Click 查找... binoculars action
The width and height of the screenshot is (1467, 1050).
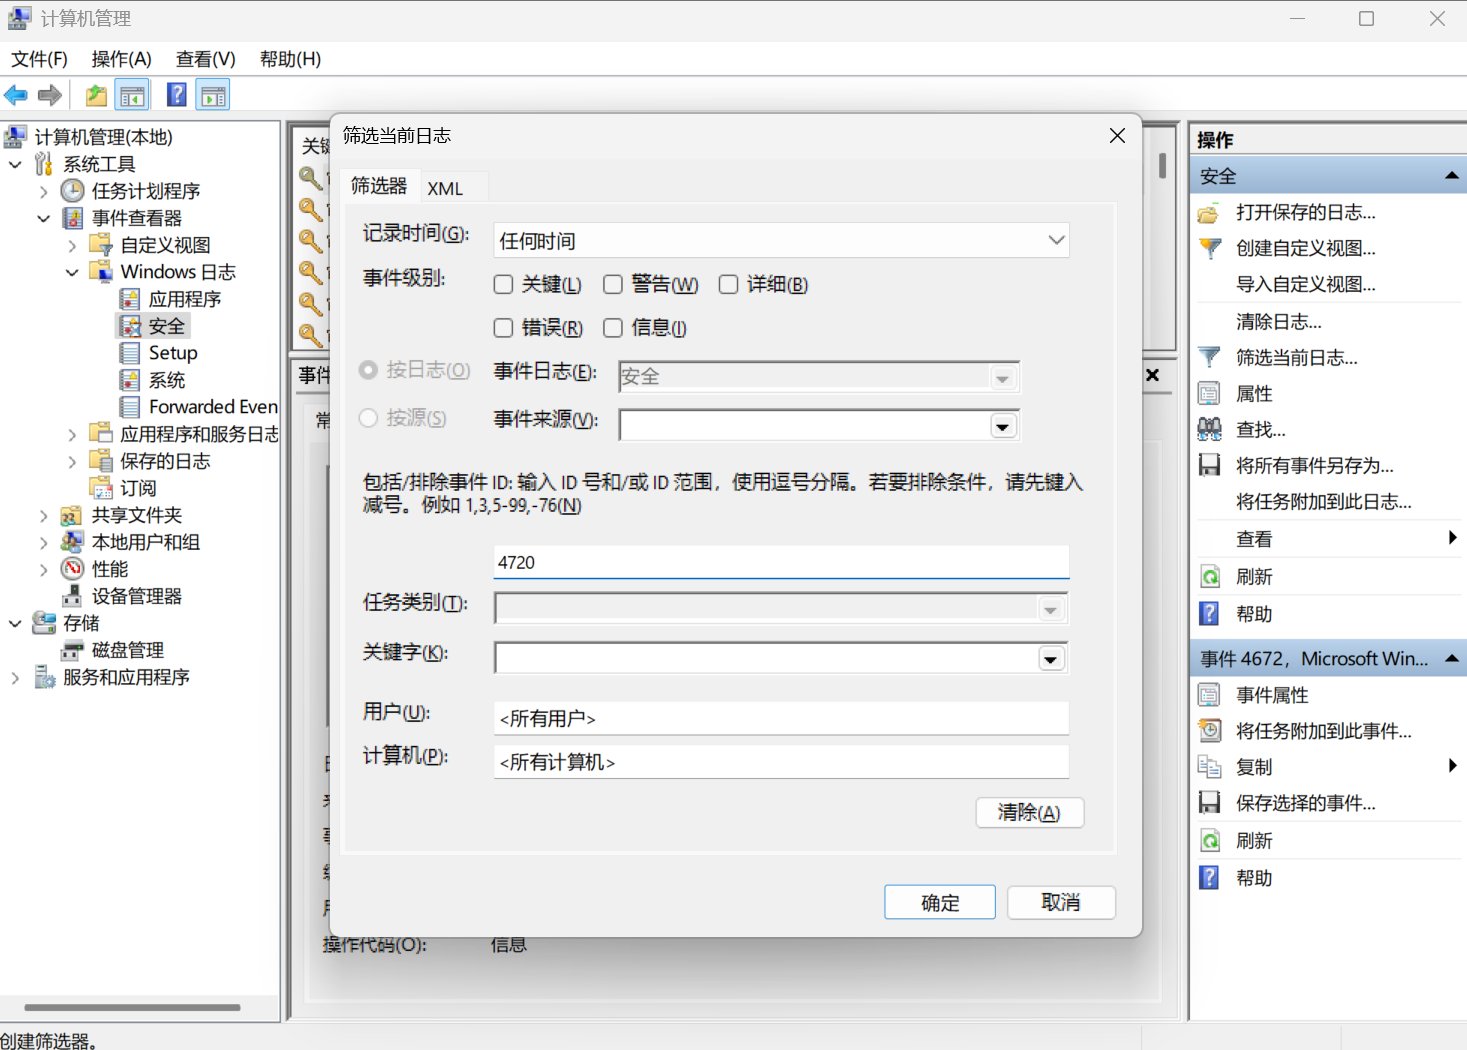[1260, 430]
